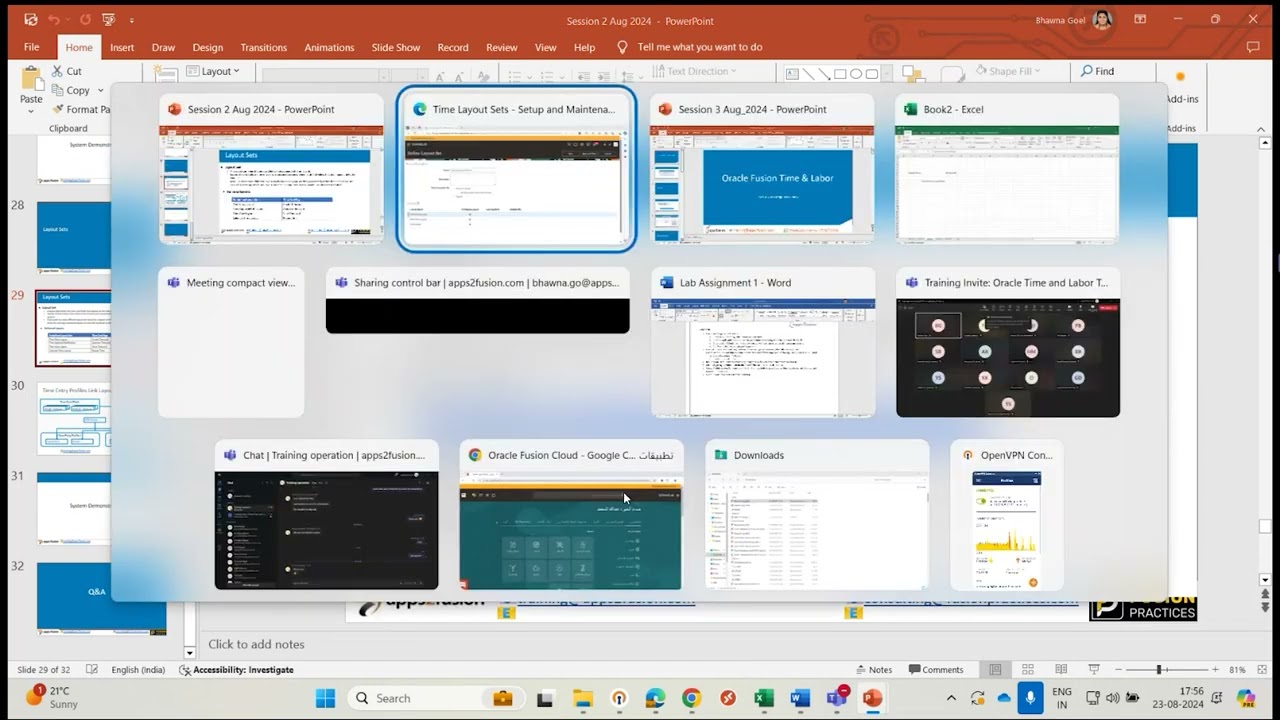The height and width of the screenshot is (720, 1280).
Task: Click the Click to add notes area
Action: tap(256, 644)
